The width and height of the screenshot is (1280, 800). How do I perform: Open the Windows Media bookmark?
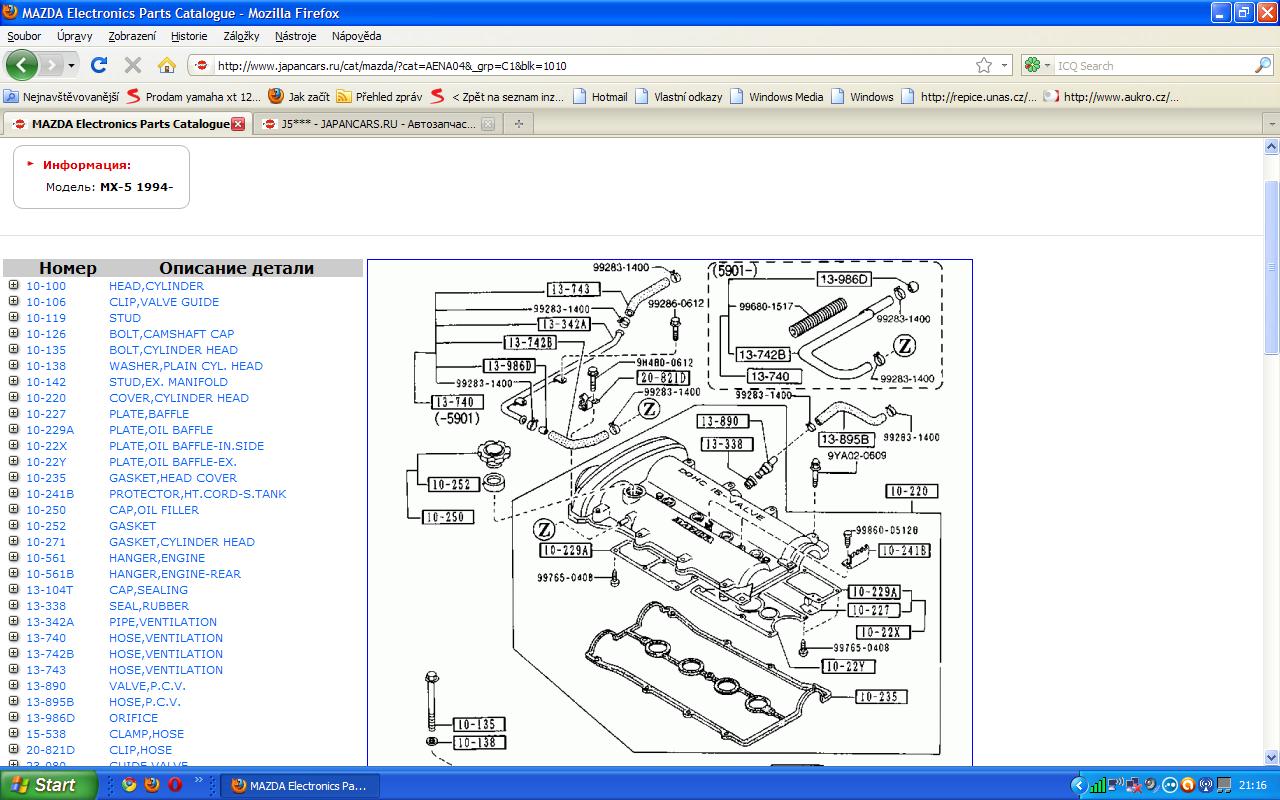coord(776,97)
